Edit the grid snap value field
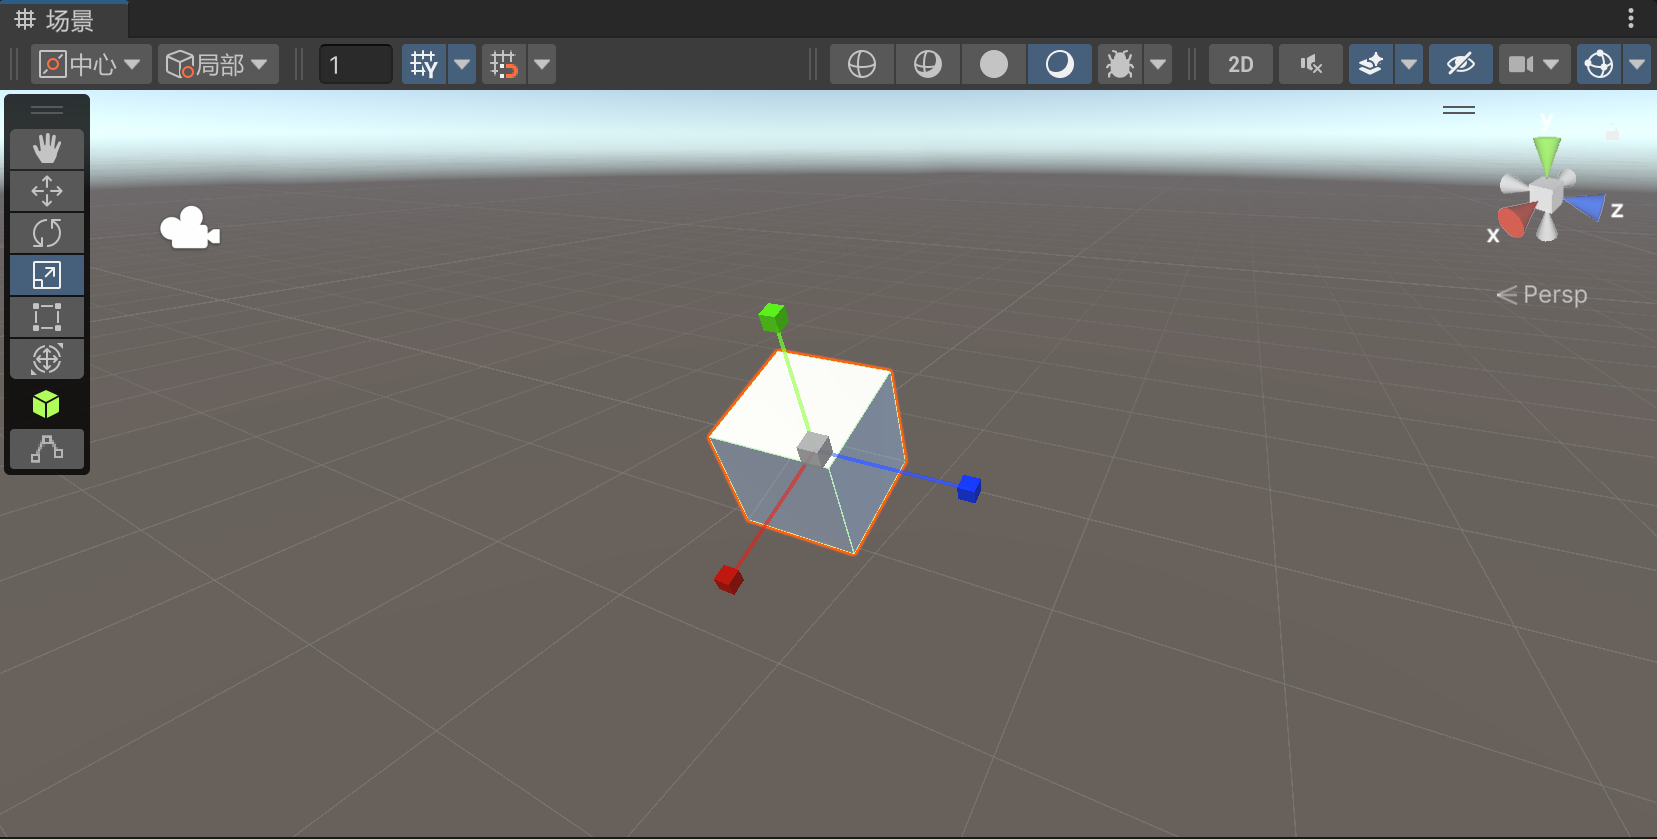The height and width of the screenshot is (839, 1657). tap(355, 64)
